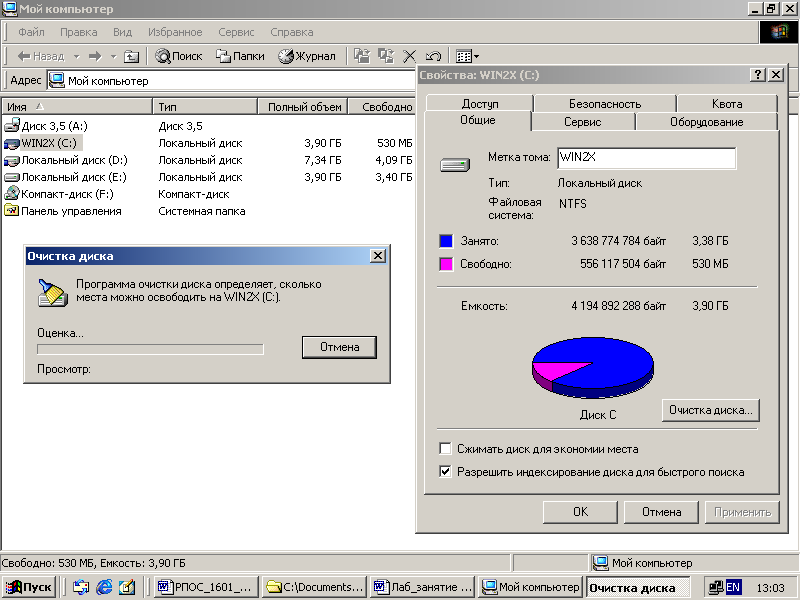800x600 pixels.
Task: Sort by the Имя column header
Action: tap(77, 107)
